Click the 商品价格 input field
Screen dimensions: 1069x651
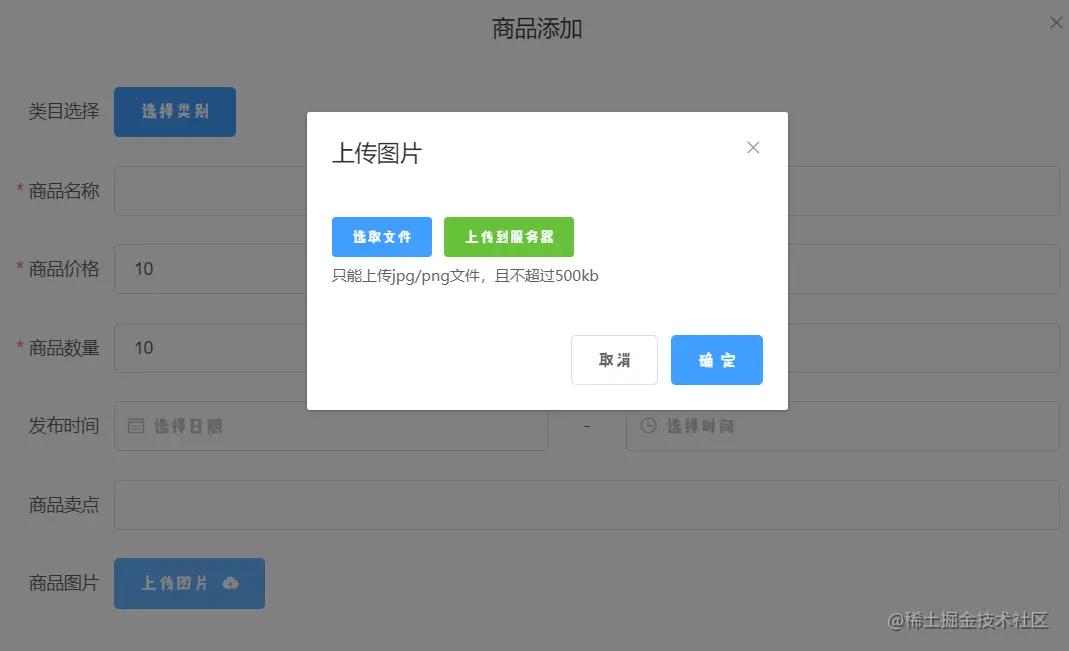(586, 269)
